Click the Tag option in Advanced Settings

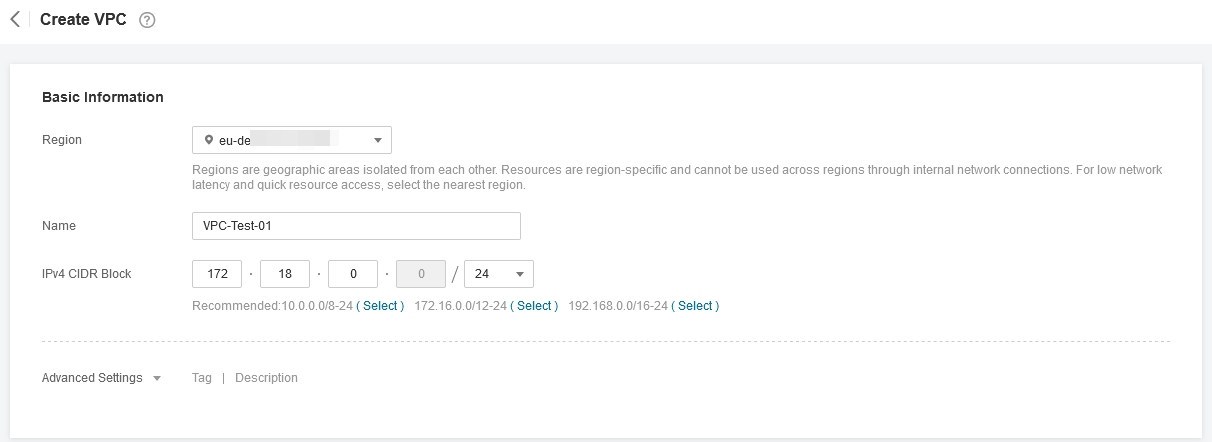202,378
